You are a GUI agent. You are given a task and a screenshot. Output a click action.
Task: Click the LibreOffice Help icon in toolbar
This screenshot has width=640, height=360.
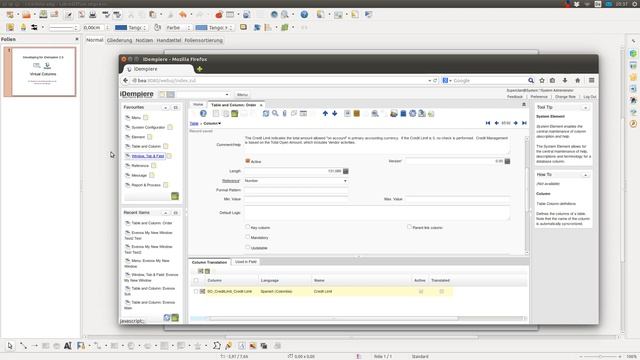304,14
